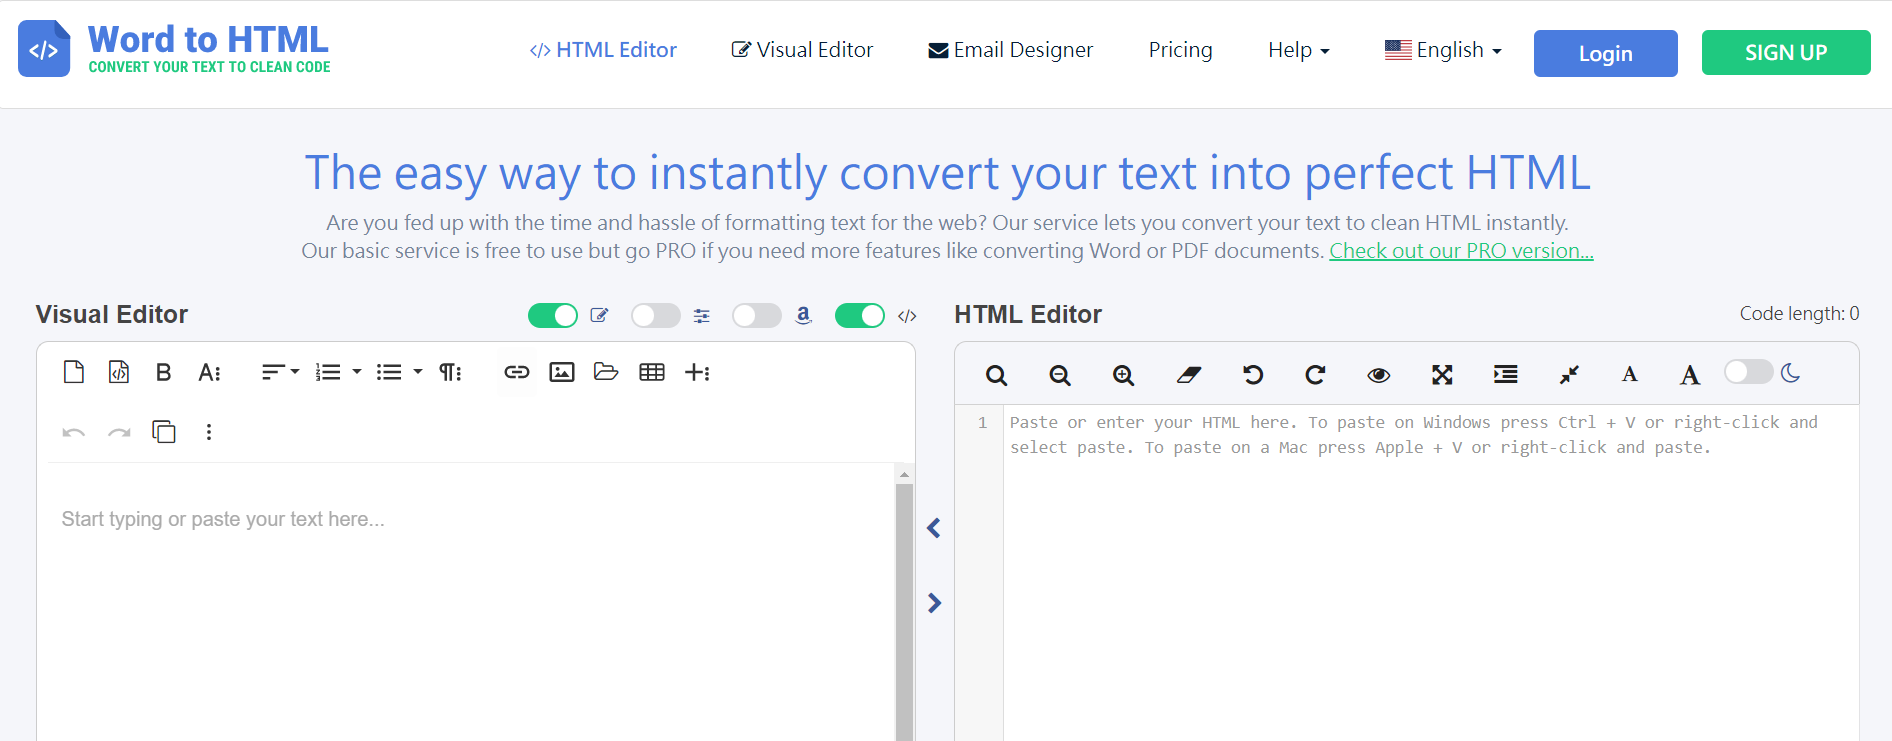
Task: Click the numbered list icon
Action: click(328, 372)
